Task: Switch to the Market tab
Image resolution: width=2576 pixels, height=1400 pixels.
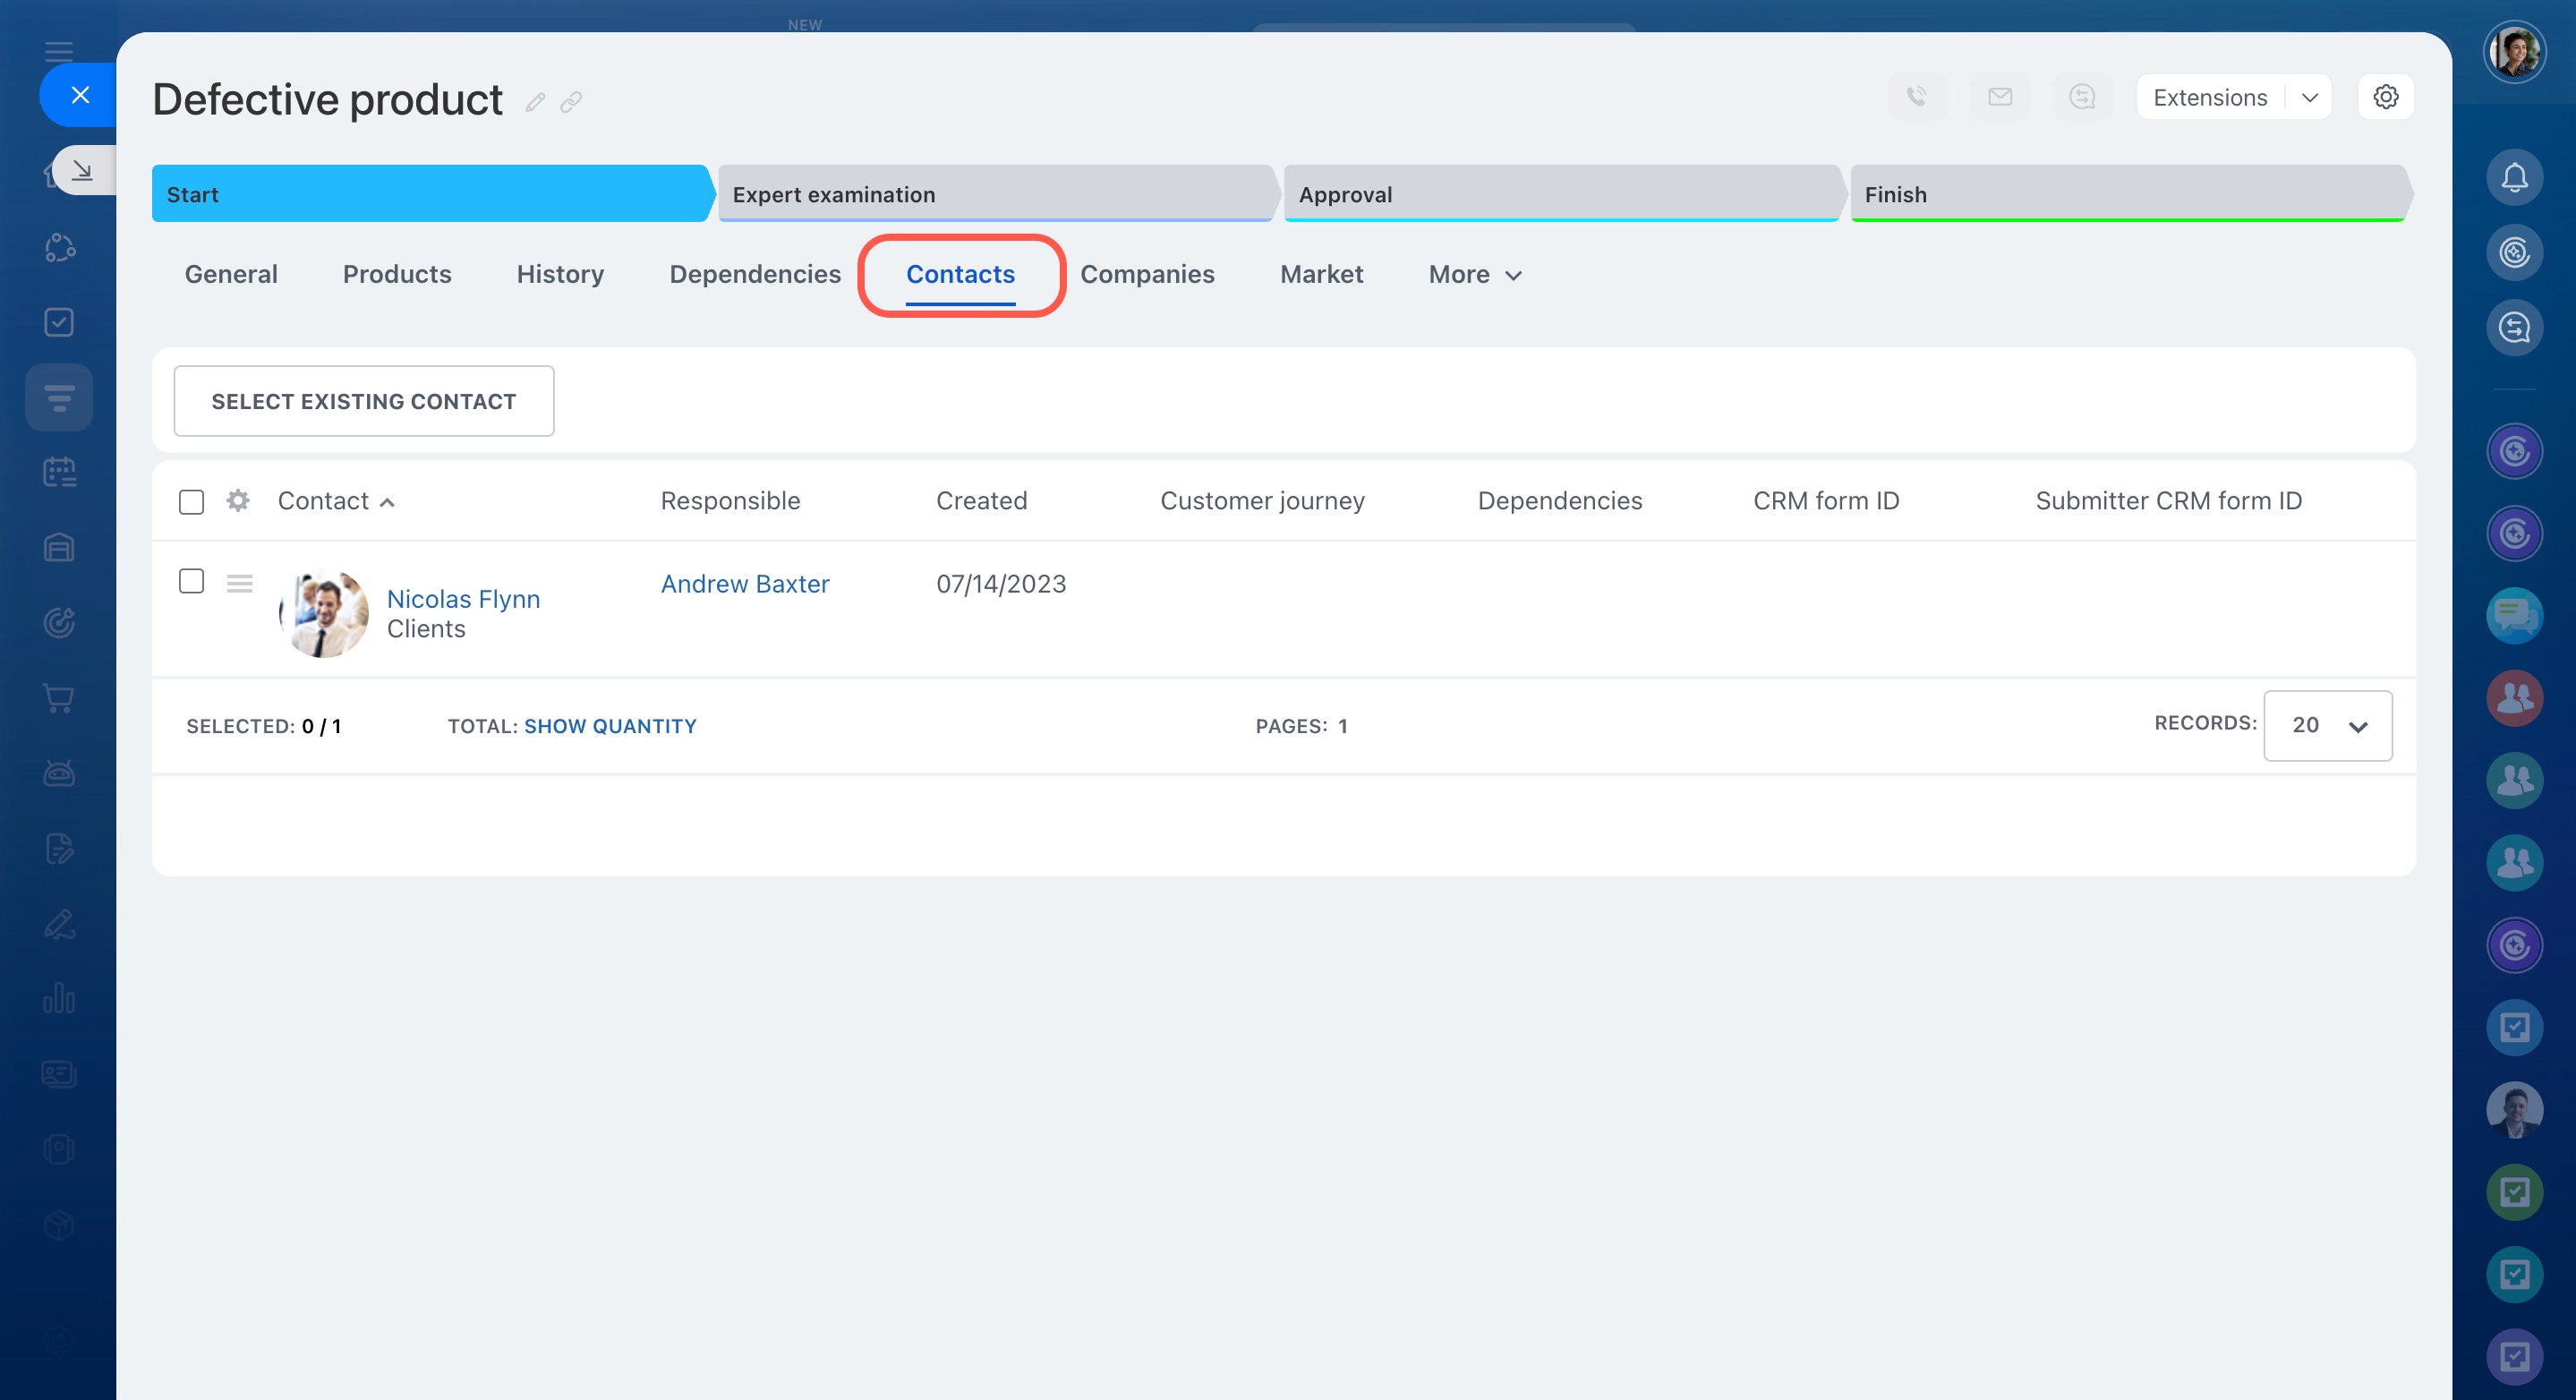Action: click(x=1321, y=274)
